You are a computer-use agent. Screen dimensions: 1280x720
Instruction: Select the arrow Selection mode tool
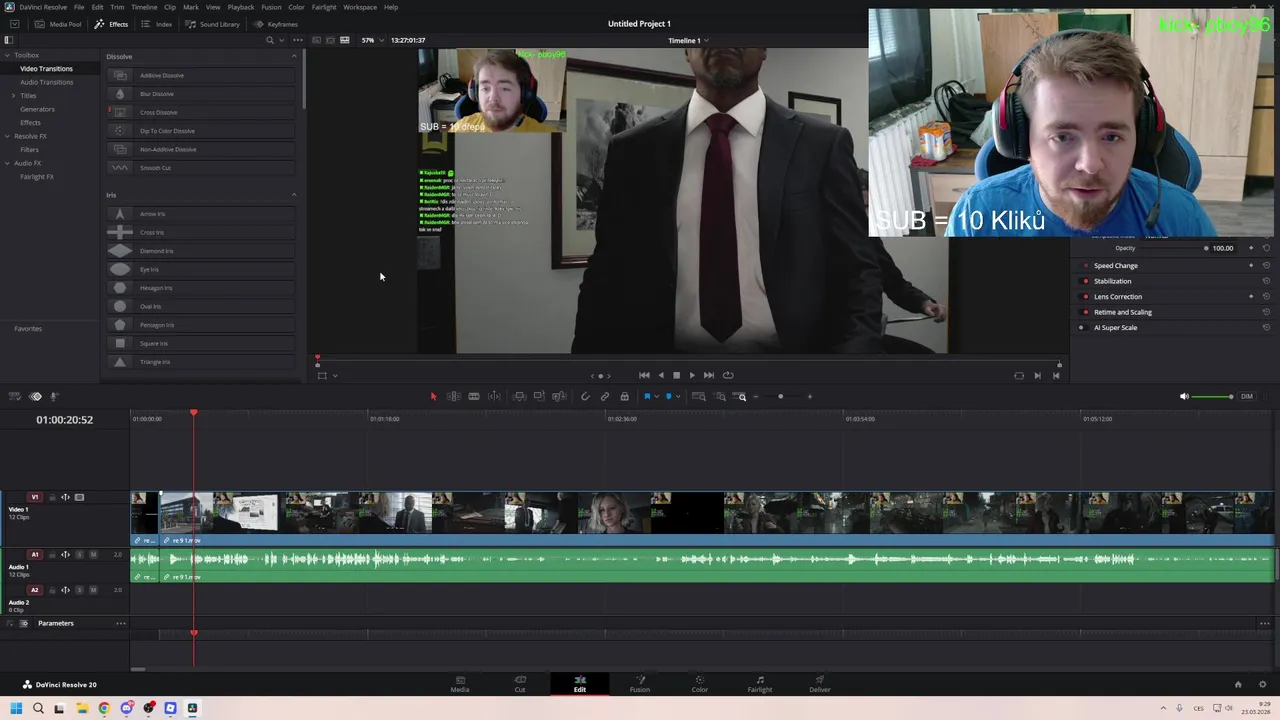[x=433, y=396]
